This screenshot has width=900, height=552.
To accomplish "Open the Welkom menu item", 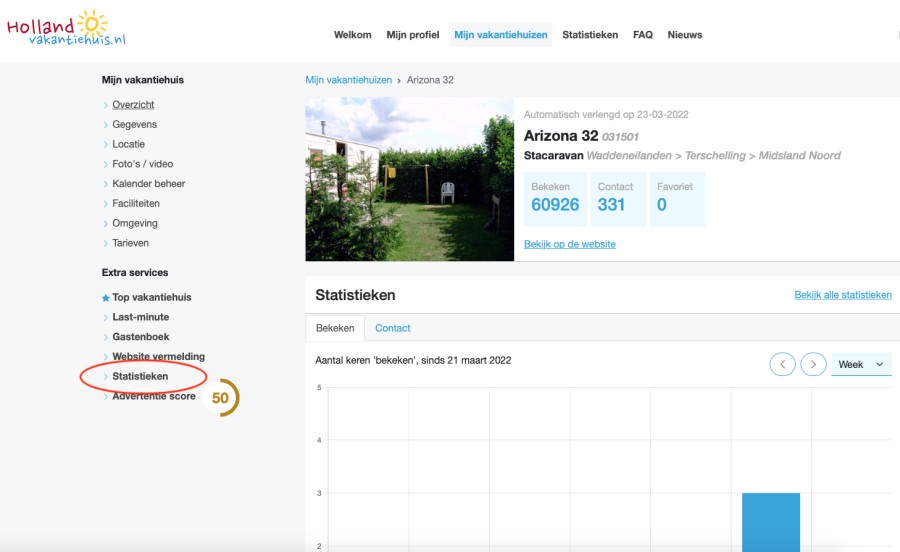I will click(352, 35).
